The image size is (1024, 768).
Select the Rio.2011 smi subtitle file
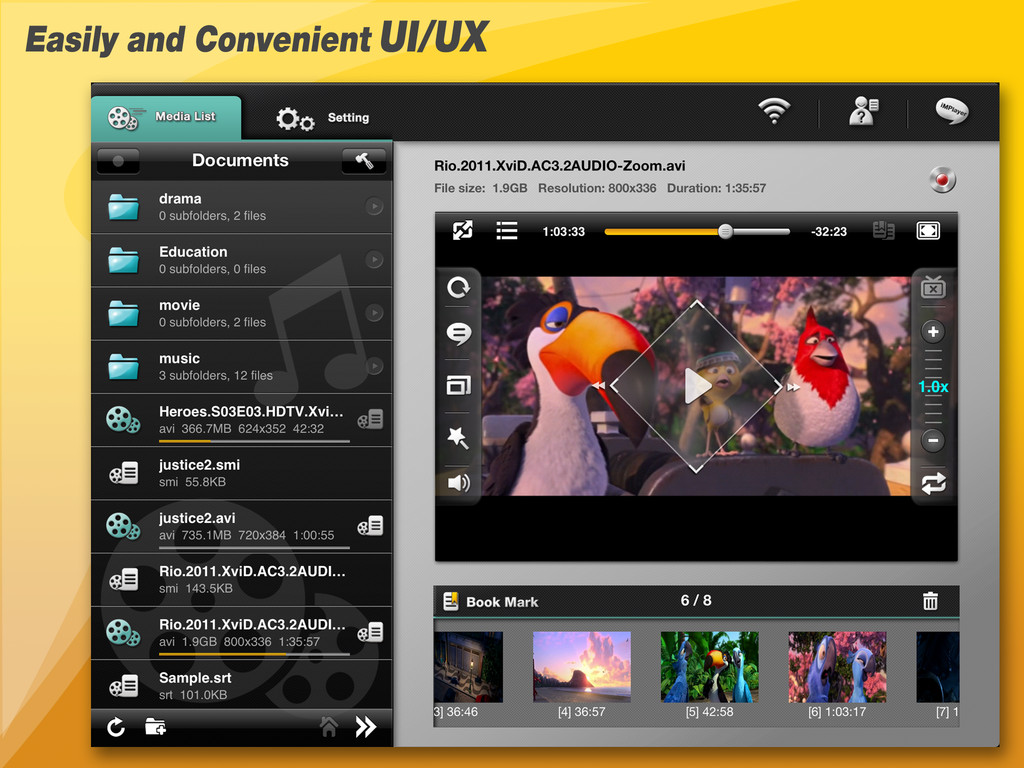click(x=242, y=580)
